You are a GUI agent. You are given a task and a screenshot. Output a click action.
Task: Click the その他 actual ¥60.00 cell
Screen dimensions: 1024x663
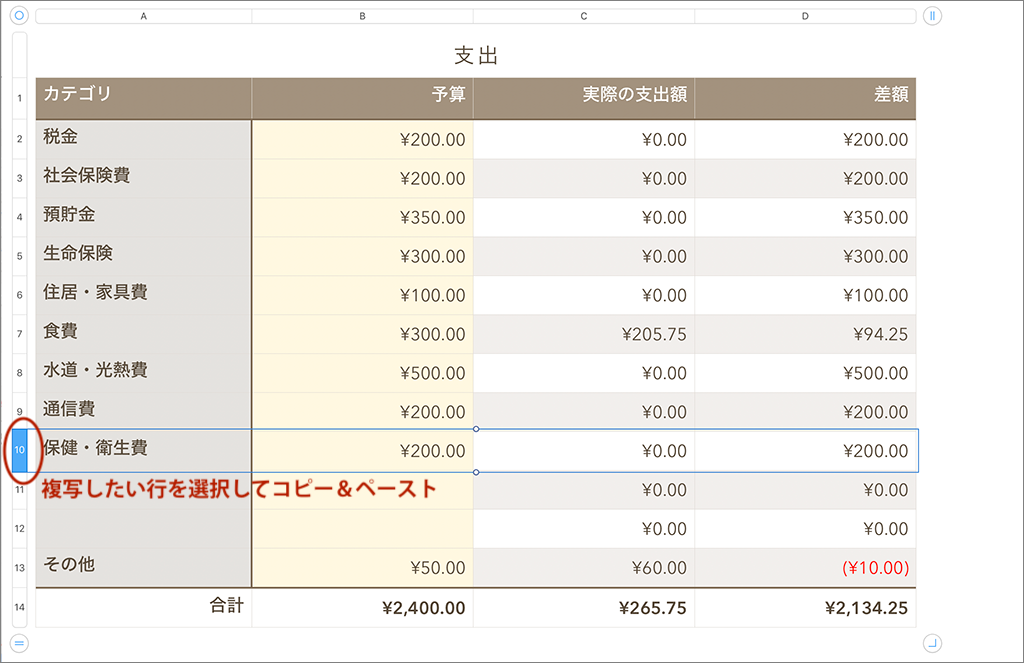click(x=584, y=568)
